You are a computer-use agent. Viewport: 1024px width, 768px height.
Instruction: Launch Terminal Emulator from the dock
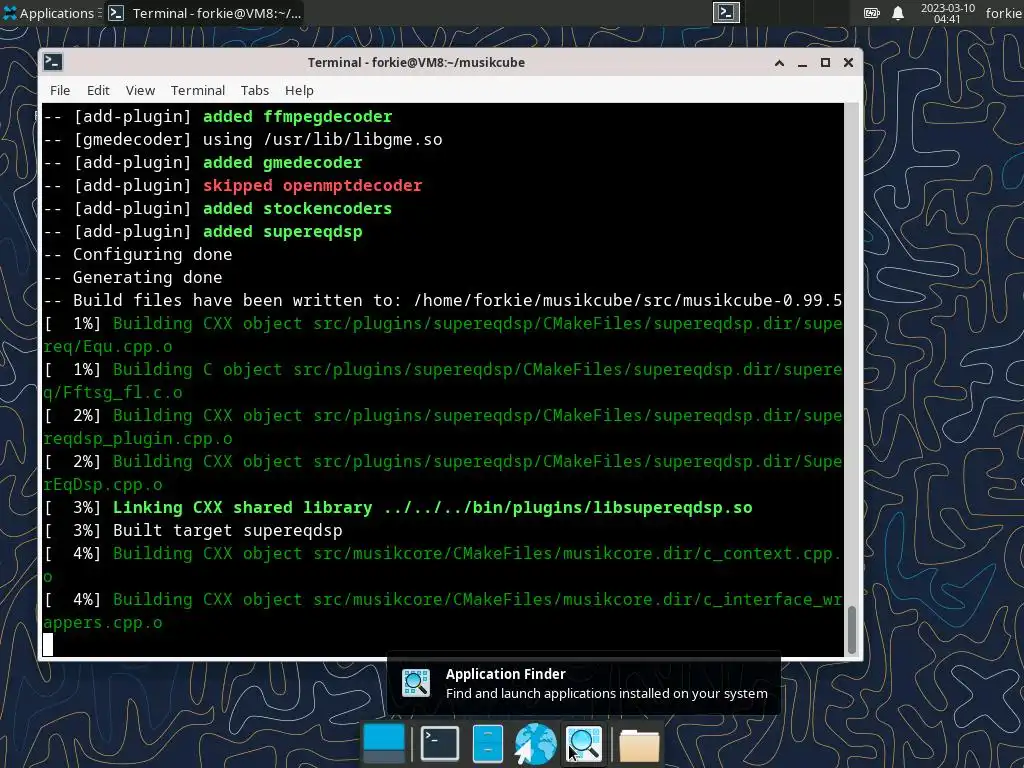click(x=440, y=743)
